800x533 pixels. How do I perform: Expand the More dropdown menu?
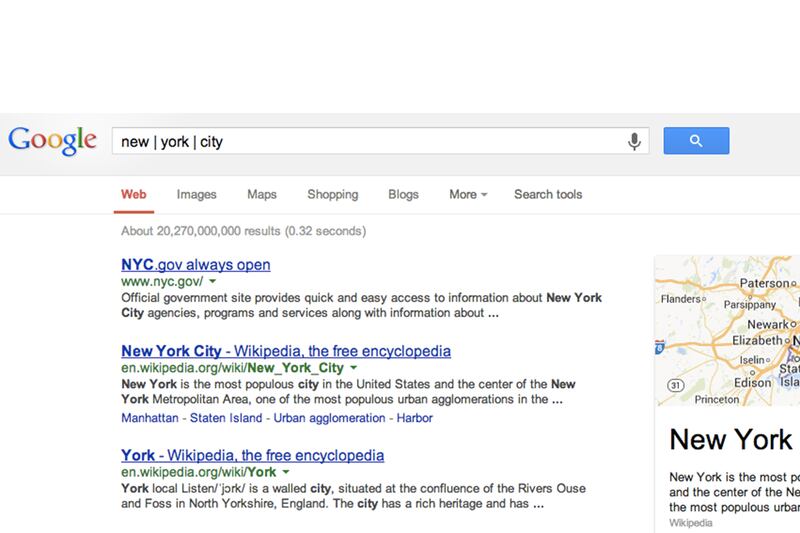click(x=468, y=194)
